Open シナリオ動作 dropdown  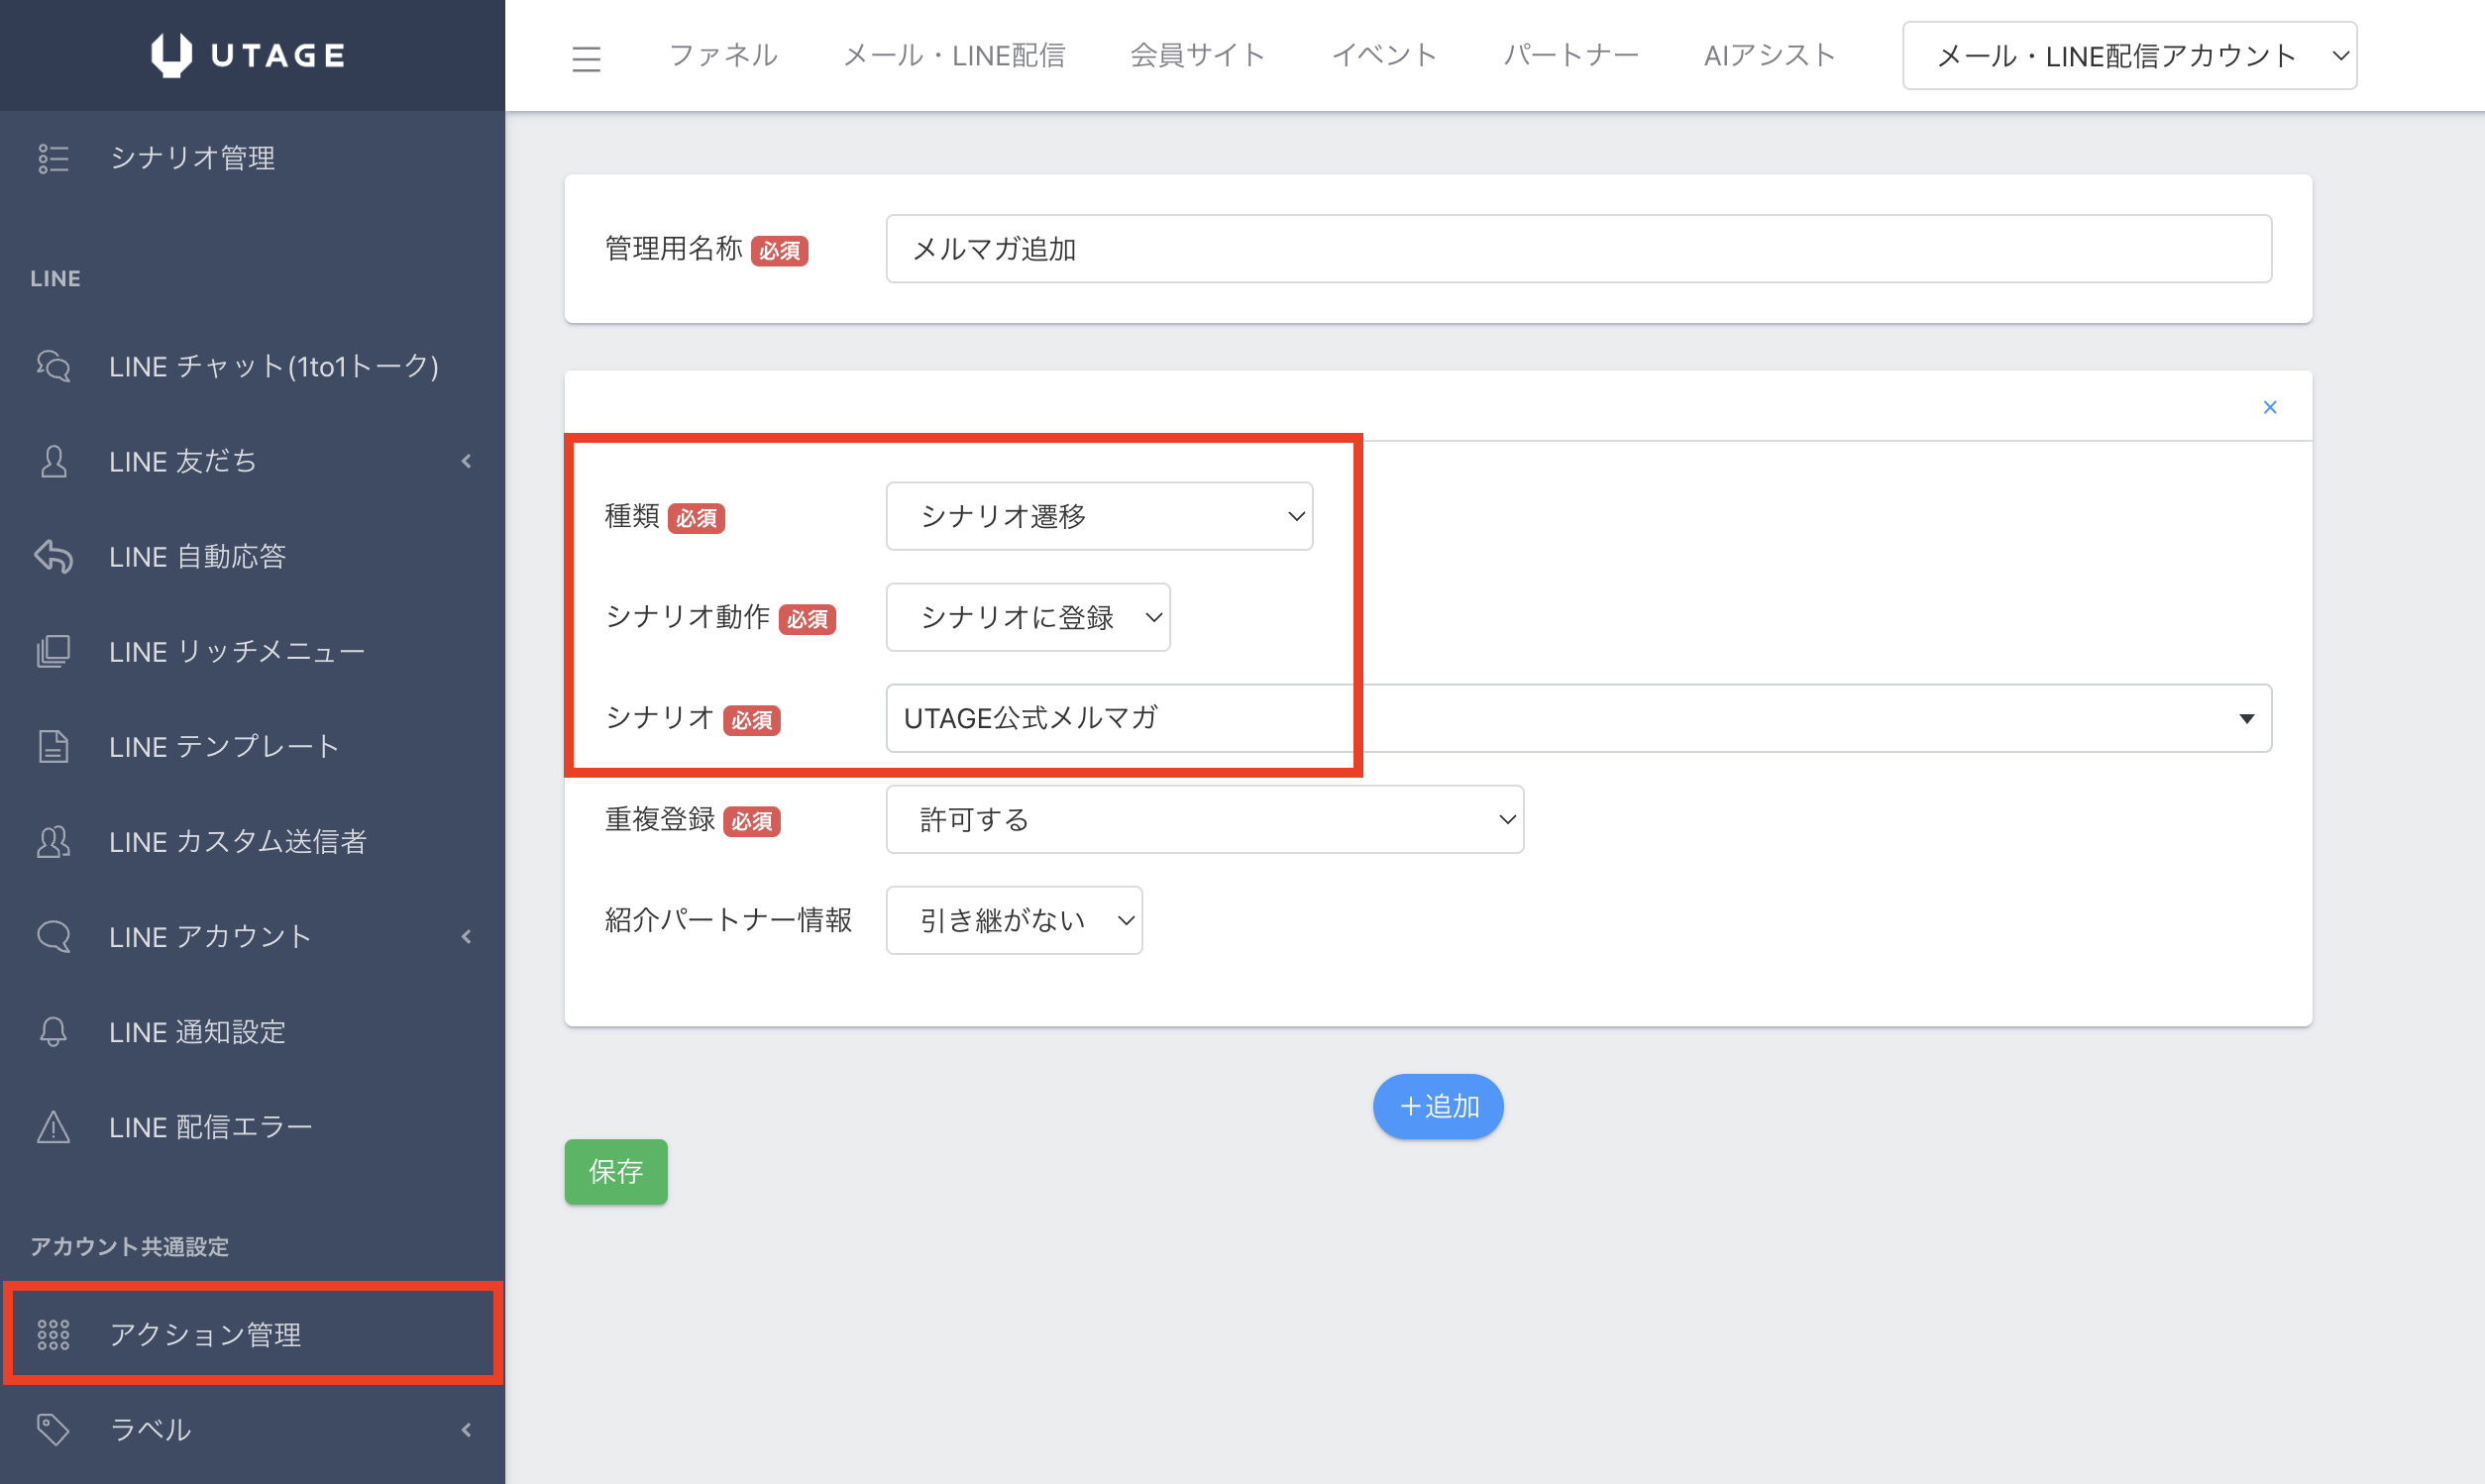(x=1027, y=617)
